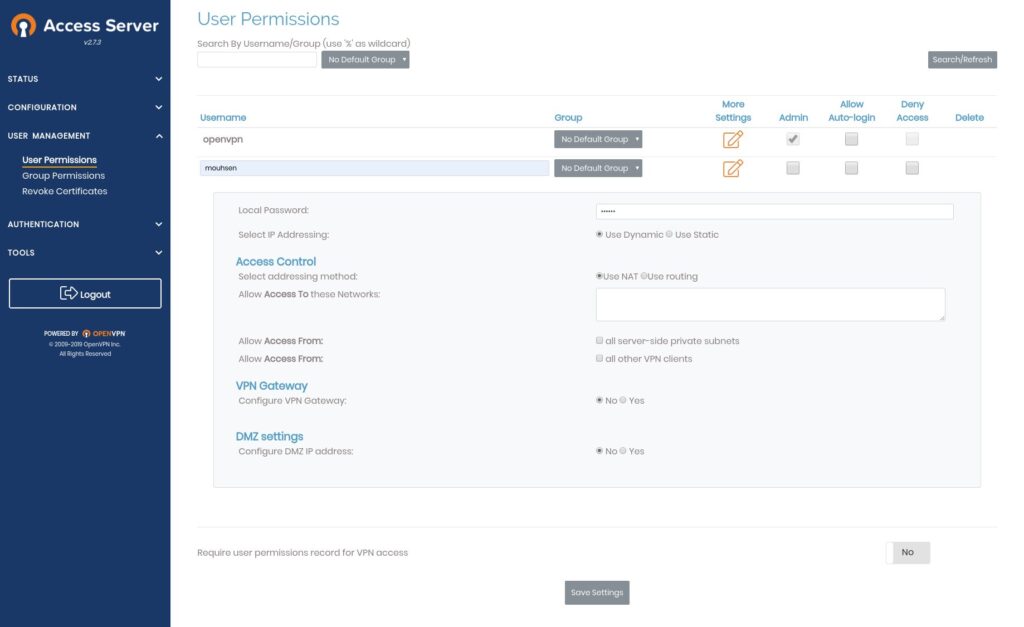
Task: Click the Save Settings button
Action: pyautogui.click(x=597, y=592)
